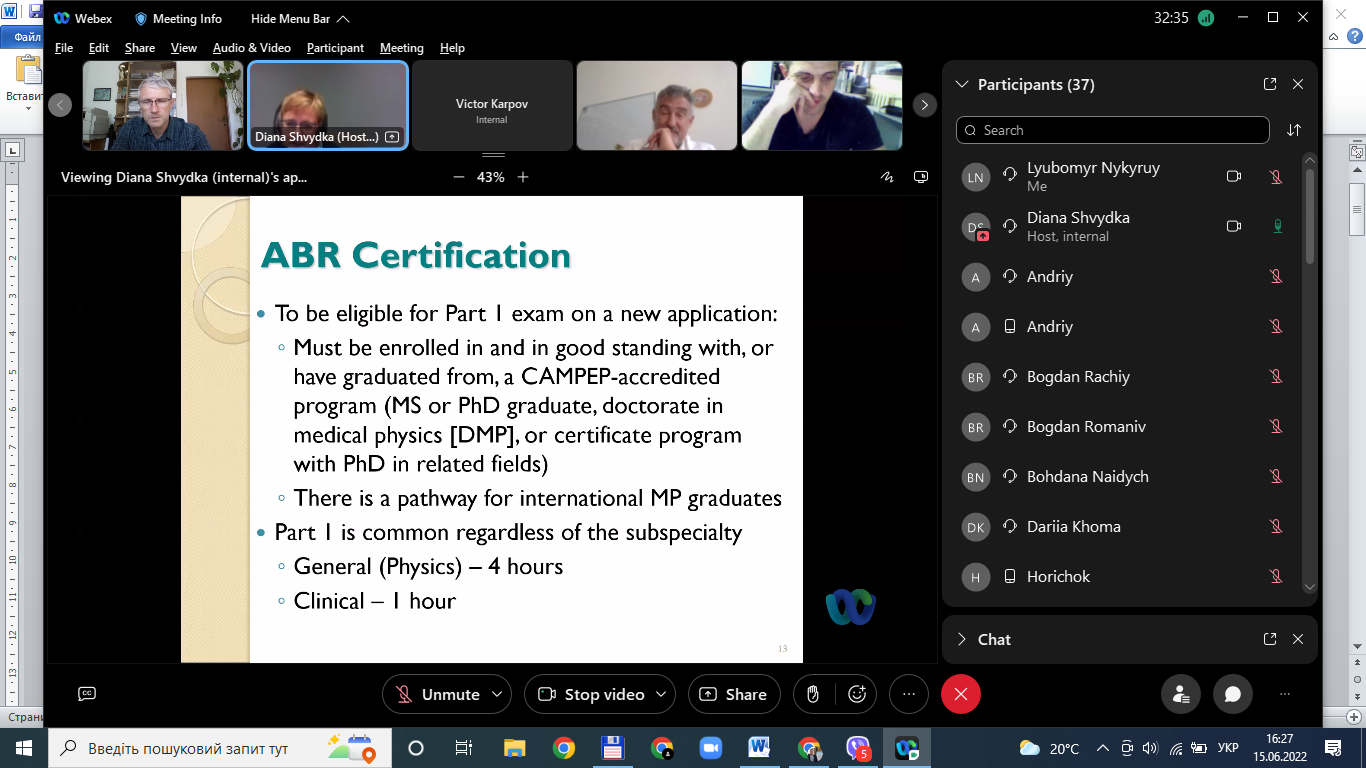
Task: Unmute the microphone
Action: [x=437, y=694]
